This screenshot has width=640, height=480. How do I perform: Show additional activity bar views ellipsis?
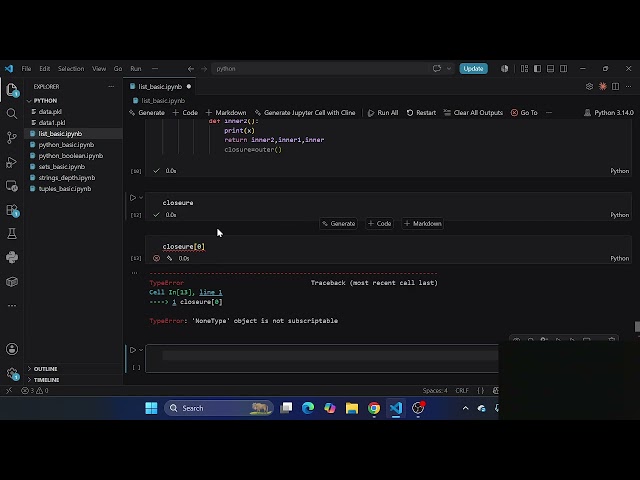[x=12, y=305]
